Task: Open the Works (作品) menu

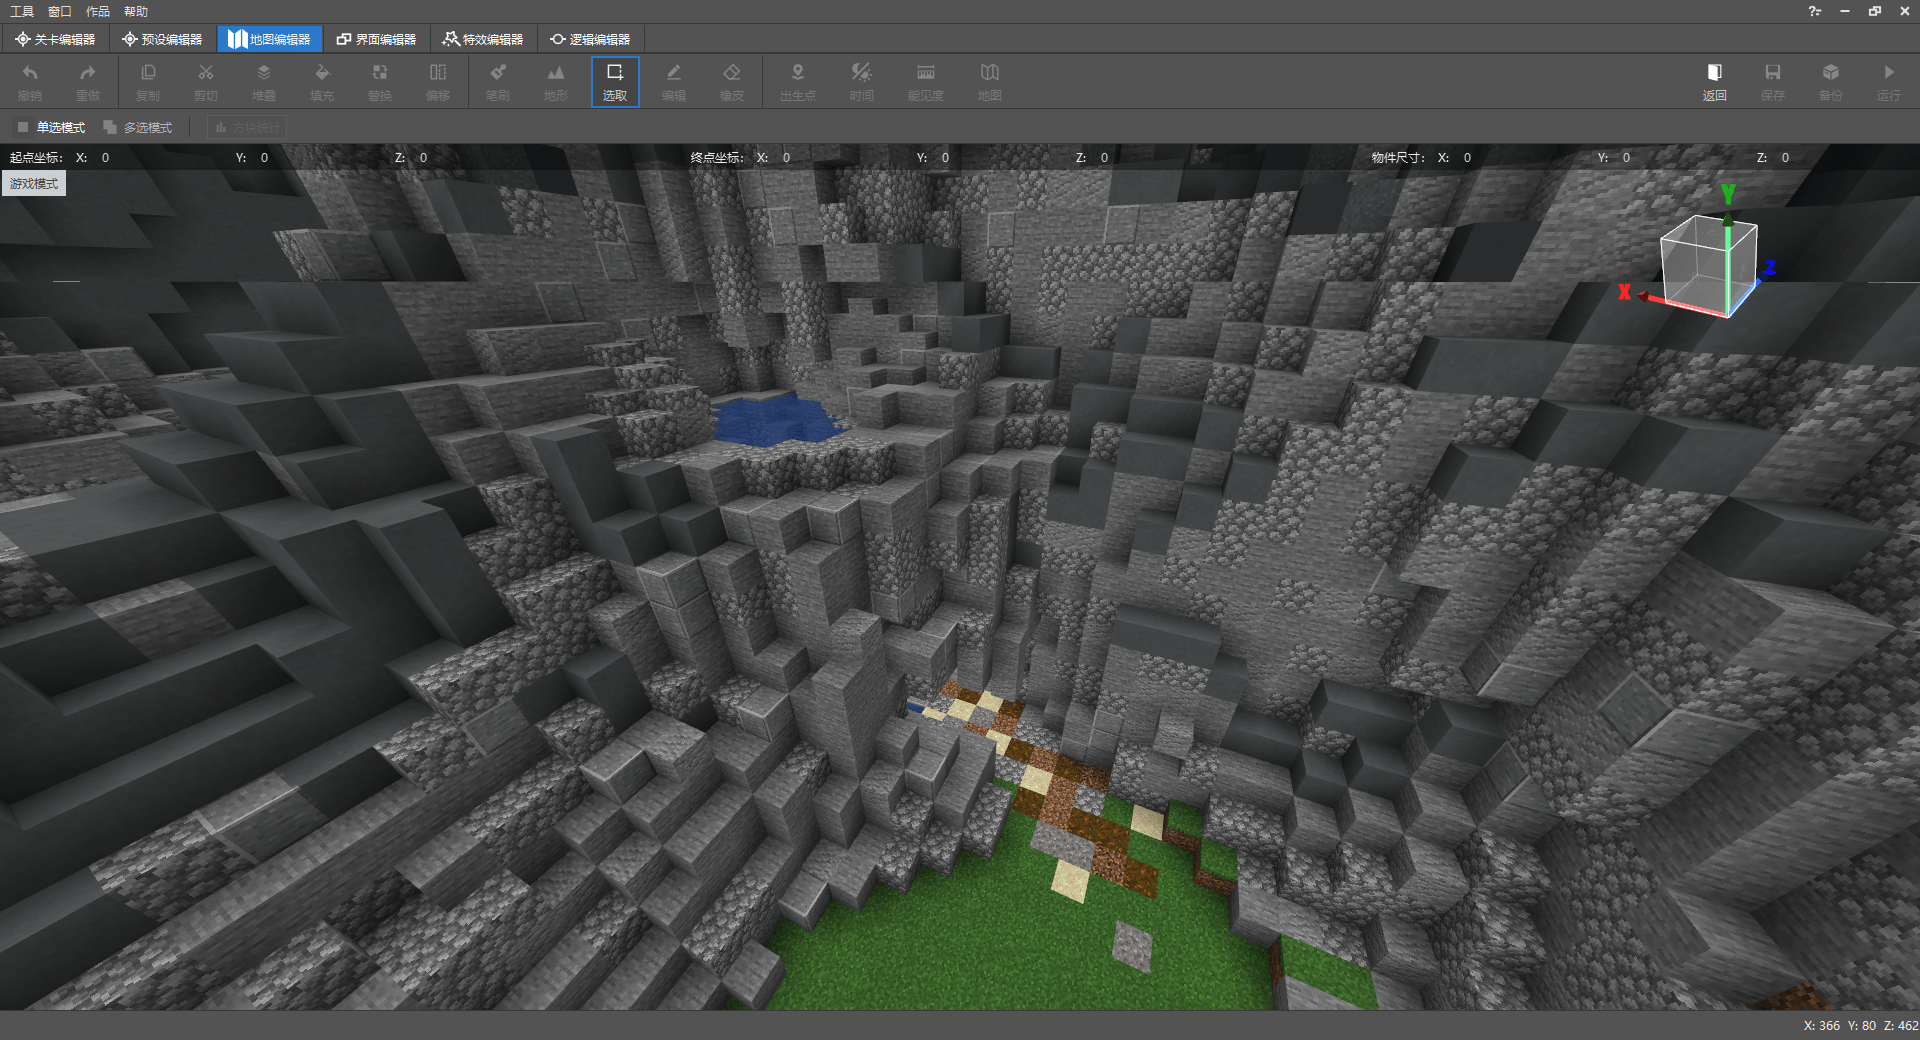Action: pyautogui.click(x=98, y=11)
